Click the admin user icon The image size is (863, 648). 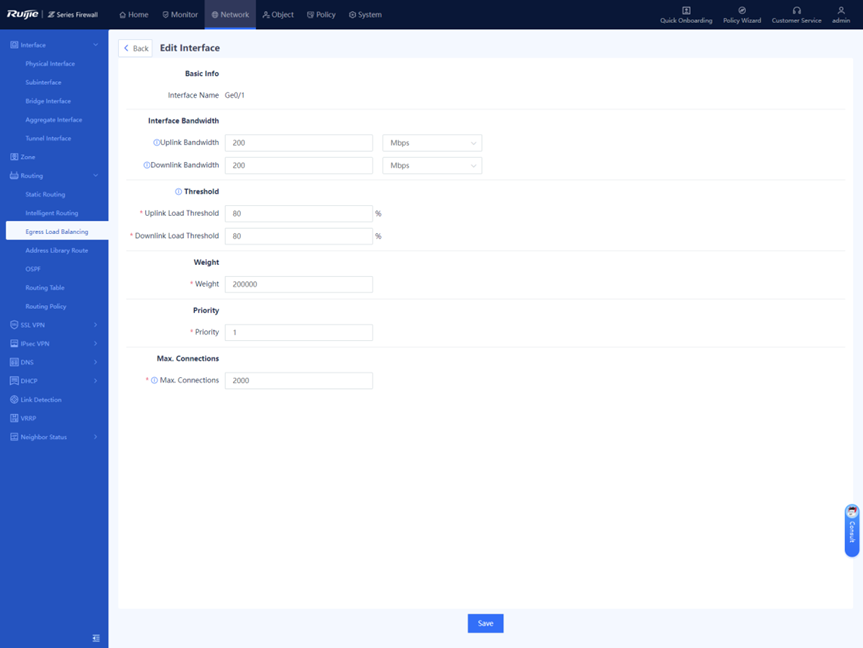point(841,11)
